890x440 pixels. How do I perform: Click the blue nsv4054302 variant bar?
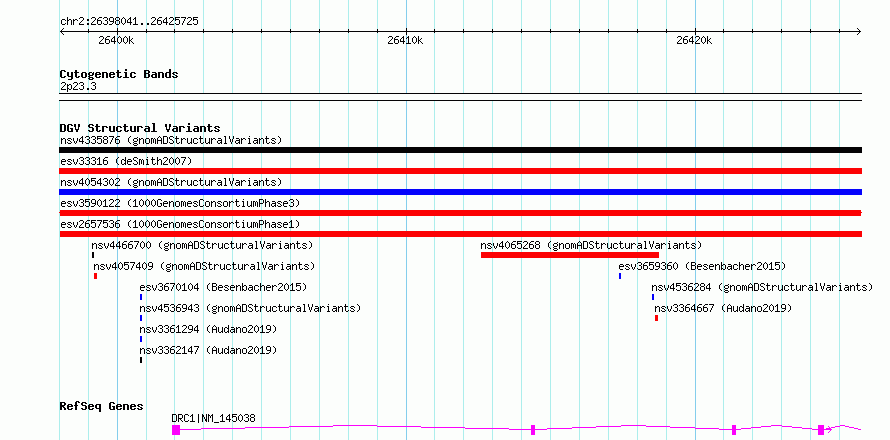[x=460, y=192]
